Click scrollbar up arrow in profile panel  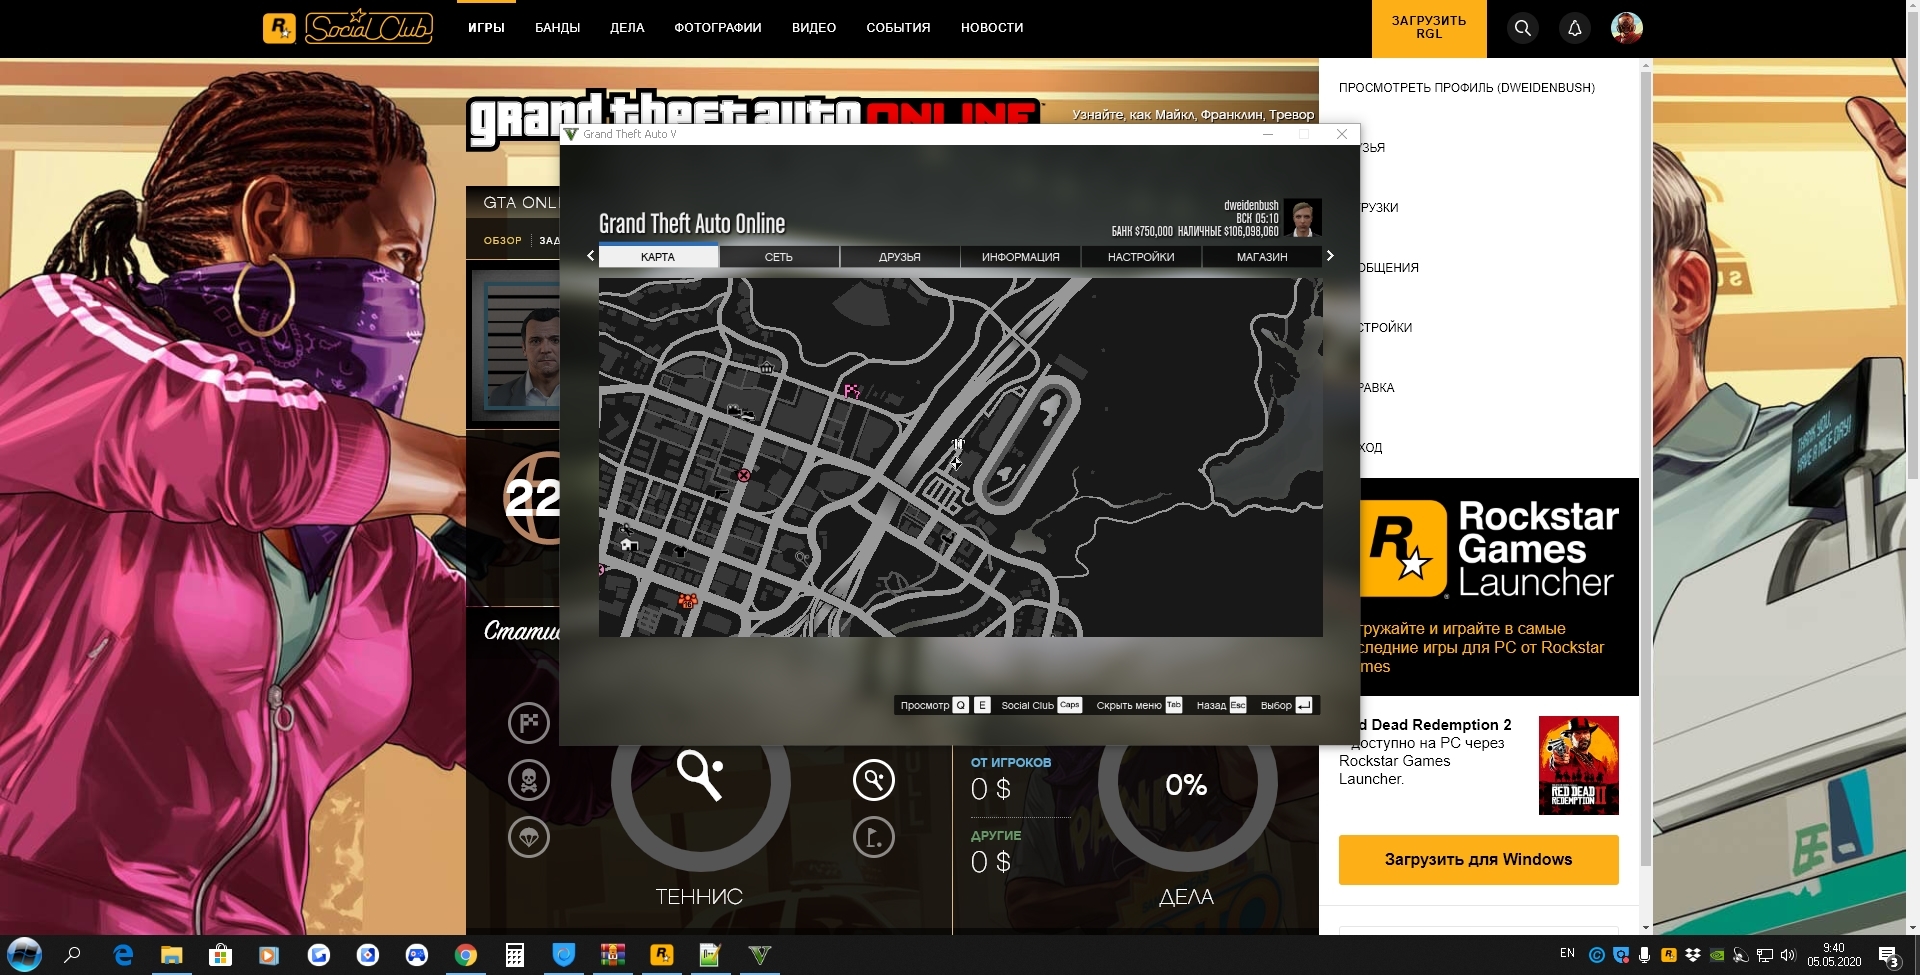[x=1646, y=66]
